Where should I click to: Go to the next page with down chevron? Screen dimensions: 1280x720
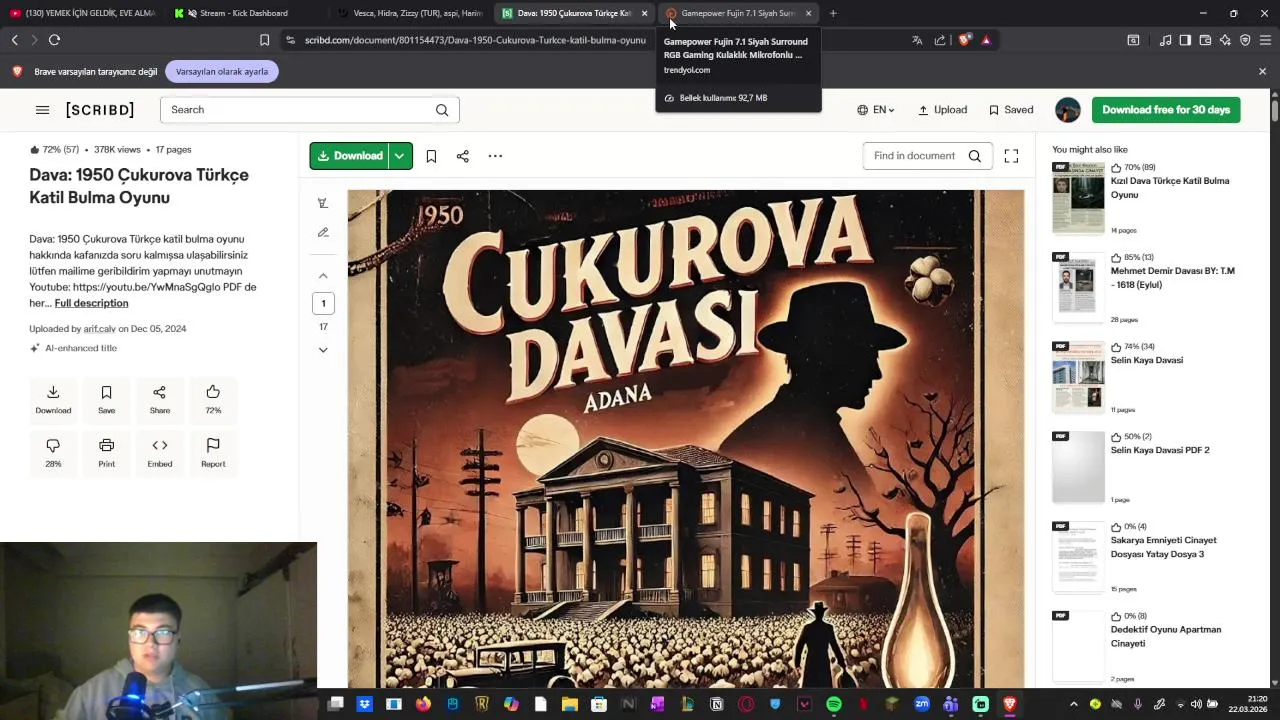pyautogui.click(x=323, y=350)
